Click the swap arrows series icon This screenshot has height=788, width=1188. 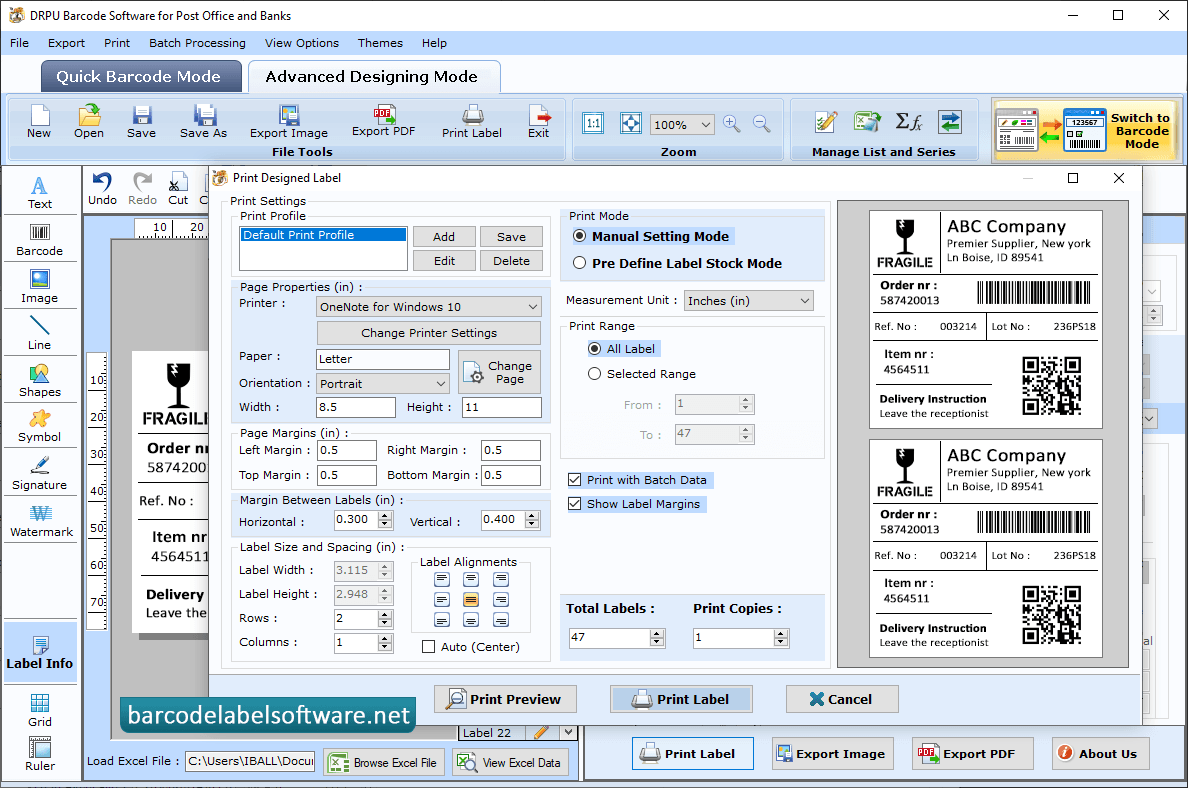pos(949,121)
